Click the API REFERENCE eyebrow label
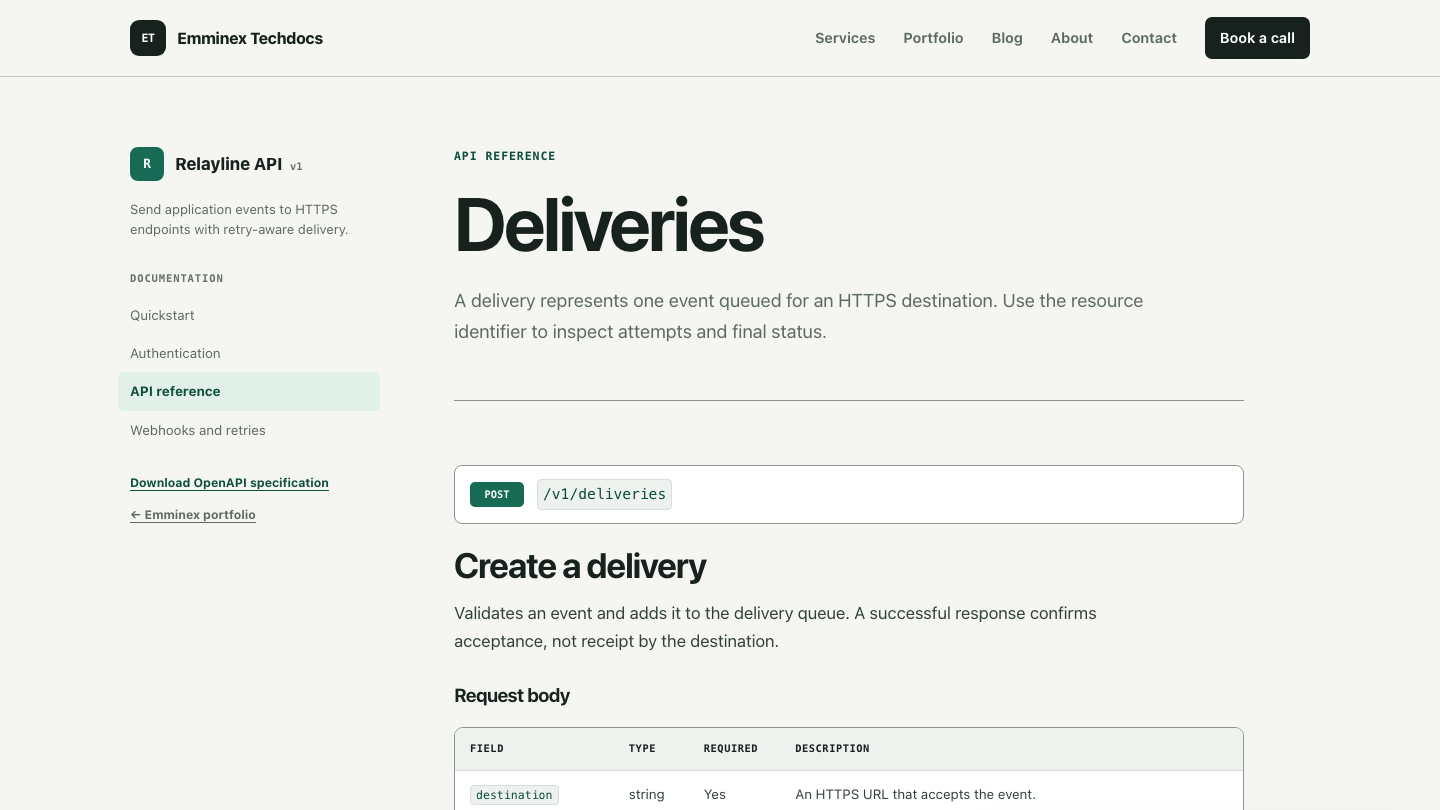Screen dimensions: 1440x810 pos(505,156)
